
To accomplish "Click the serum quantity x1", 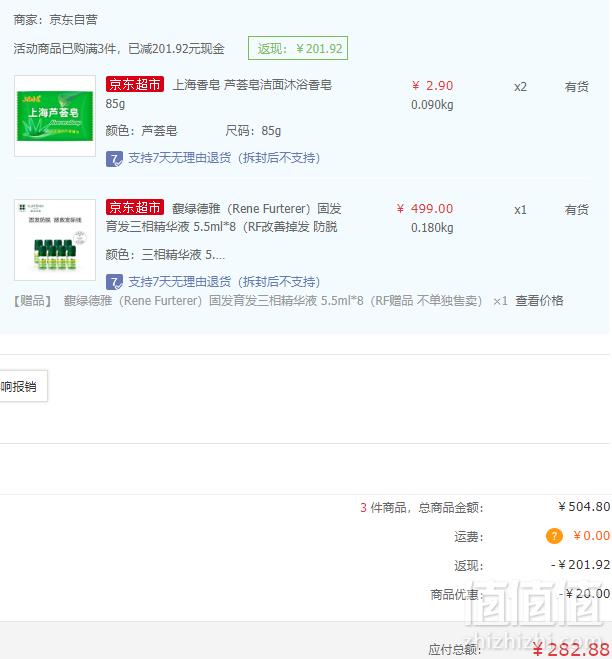I will (x=520, y=210).
